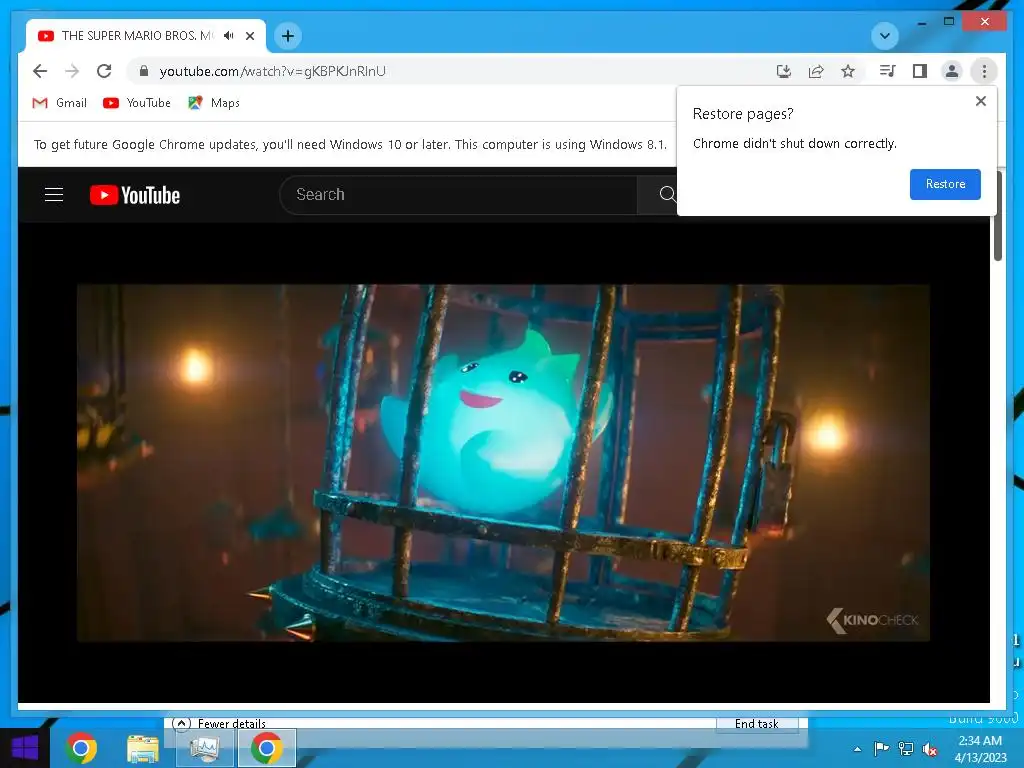Open the tab search dropdown chevron

[x=885, y=36]
